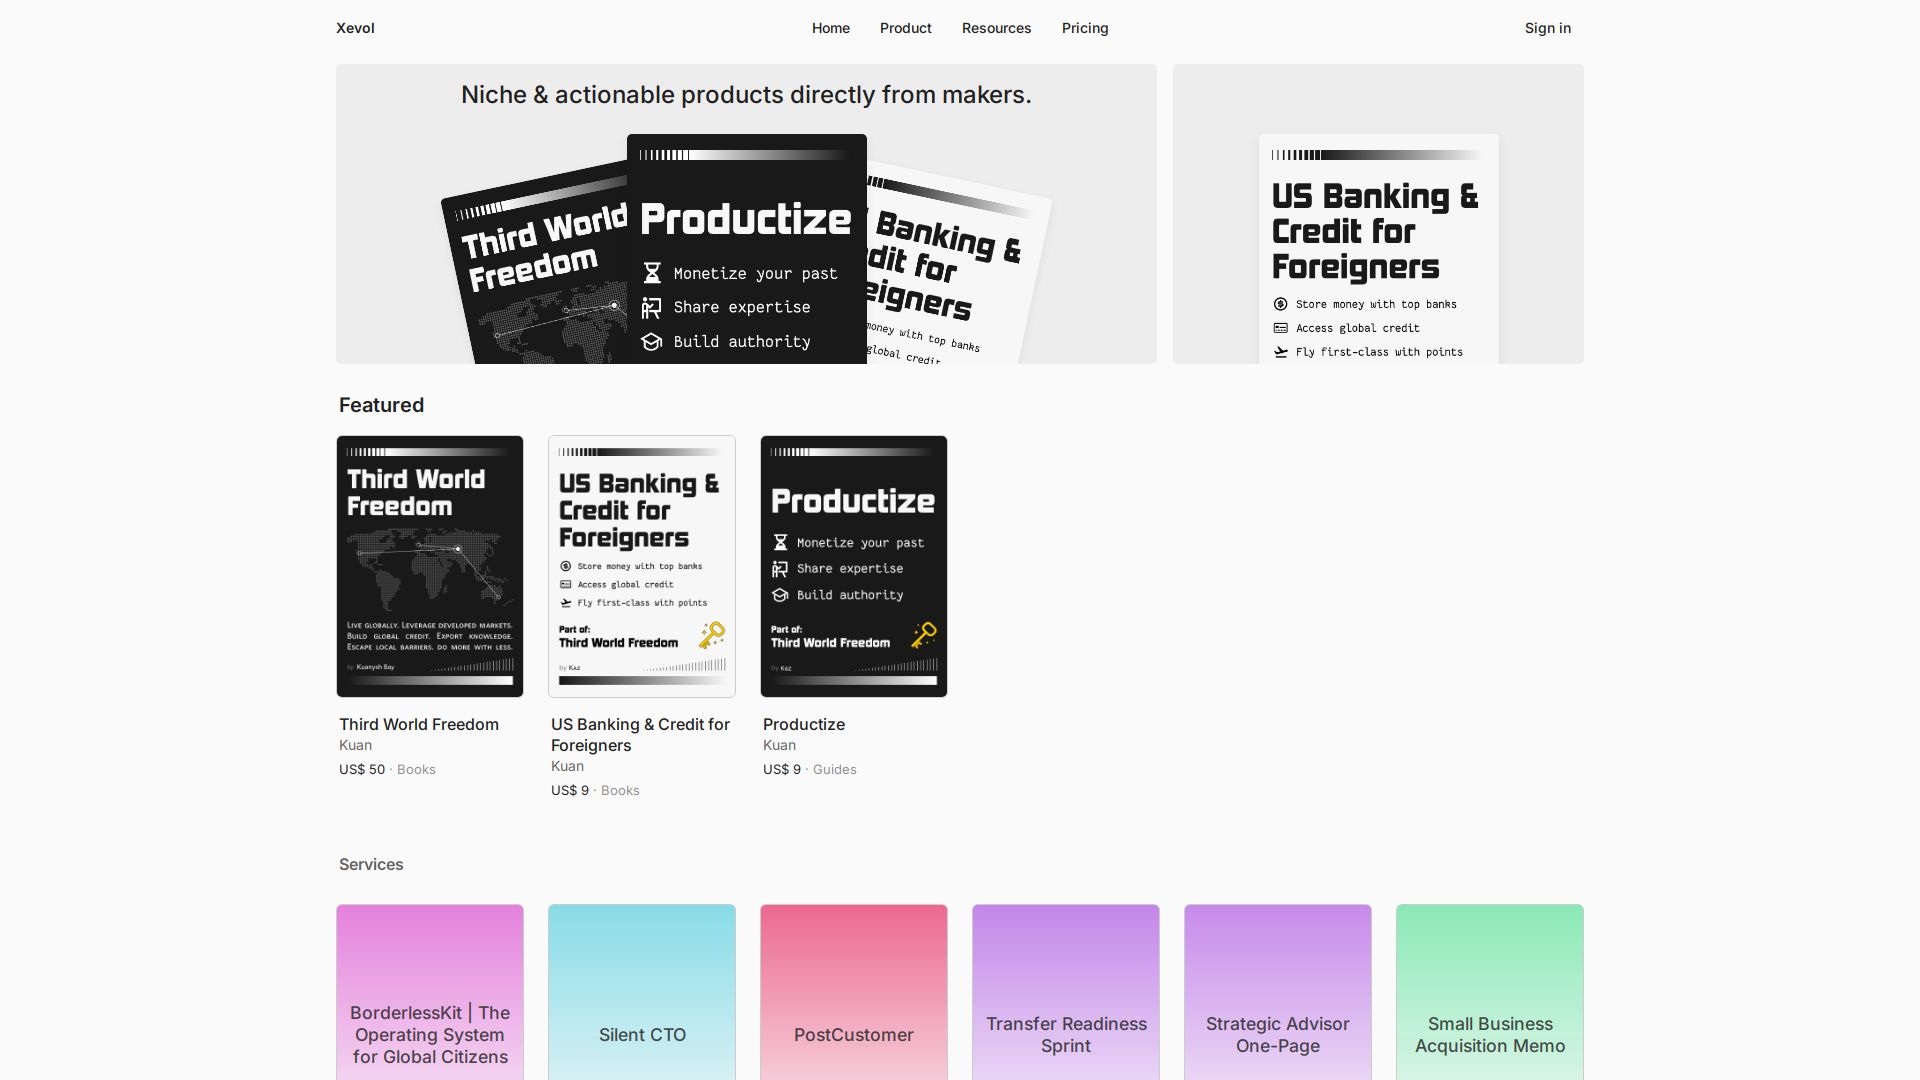
Task: Open the Product menu item
Action: (x=905, y=28)
